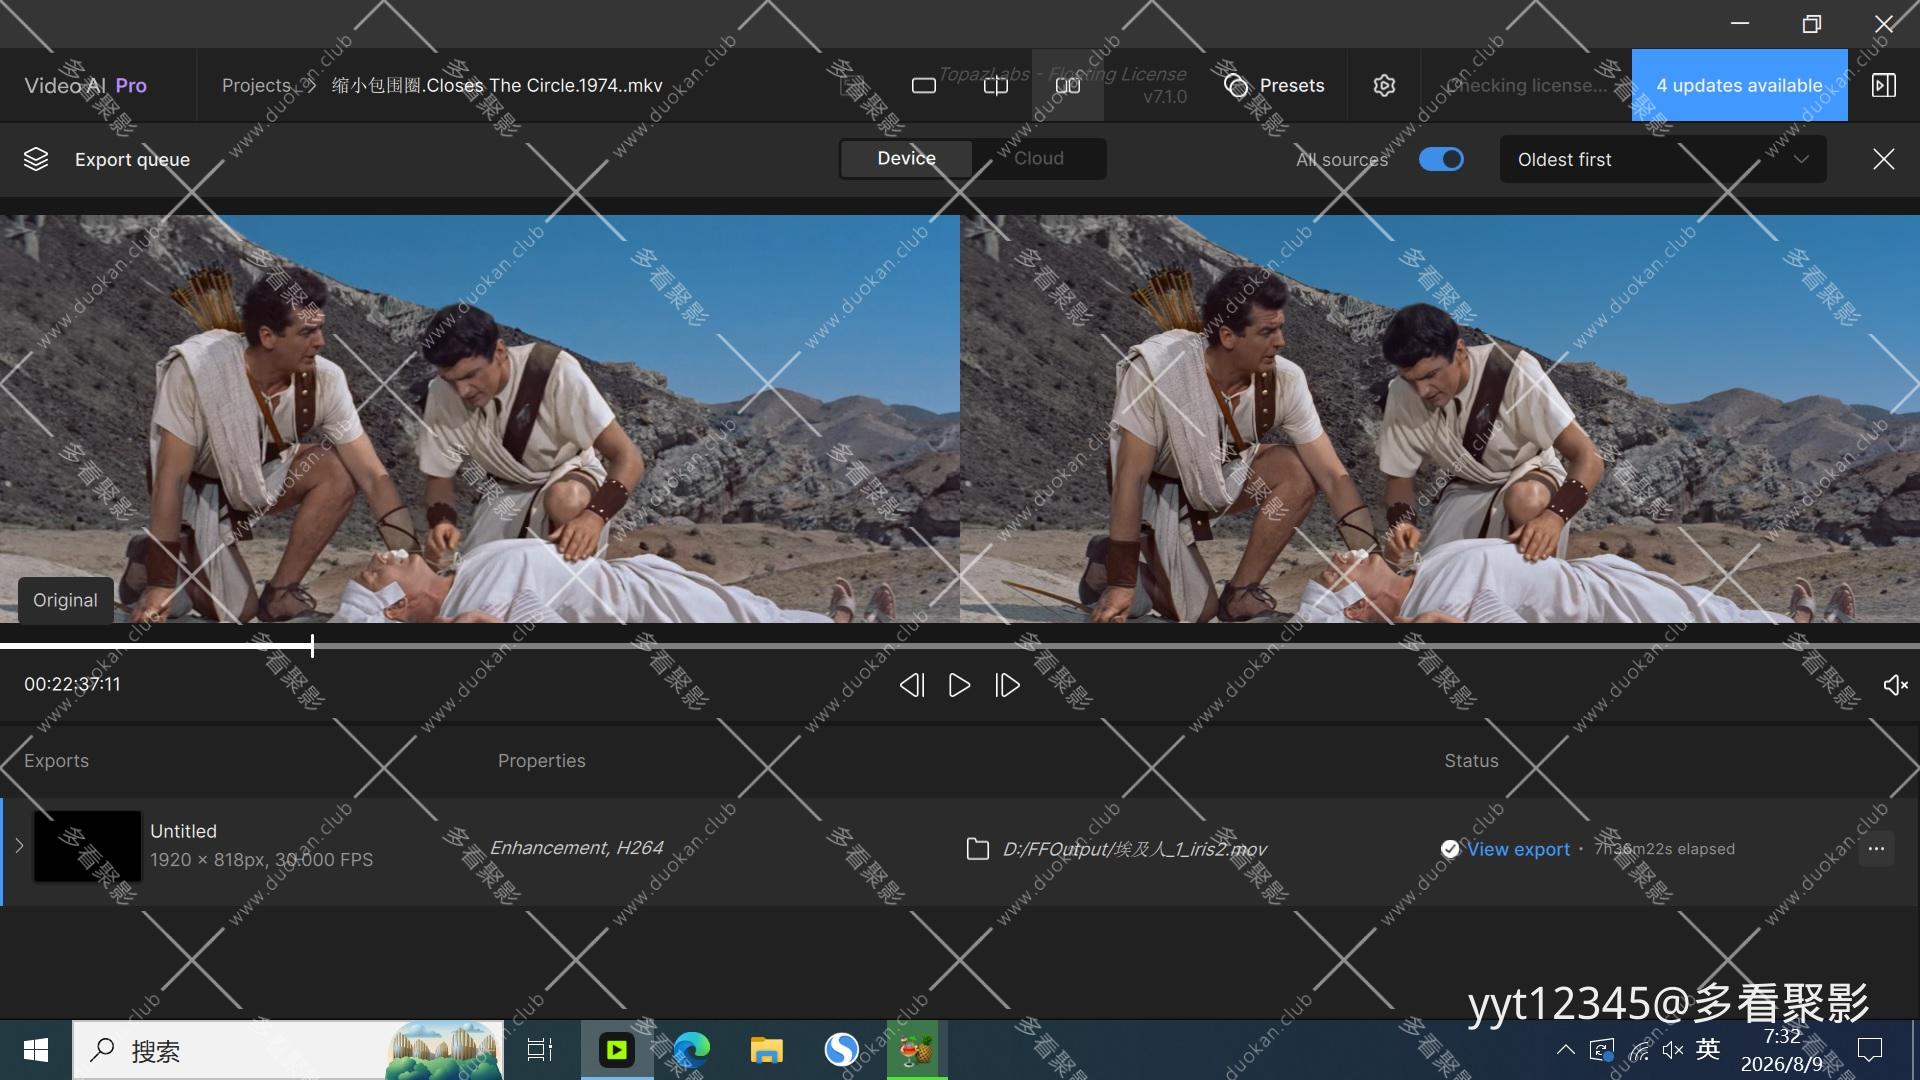Click the Original preview label

(65, 600)
